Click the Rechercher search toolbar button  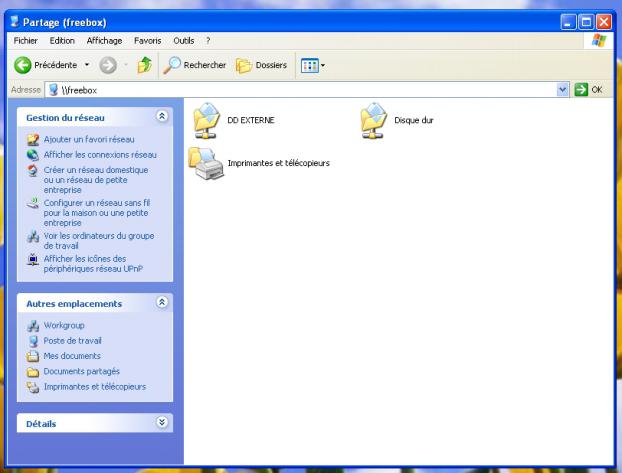[178, 65]
